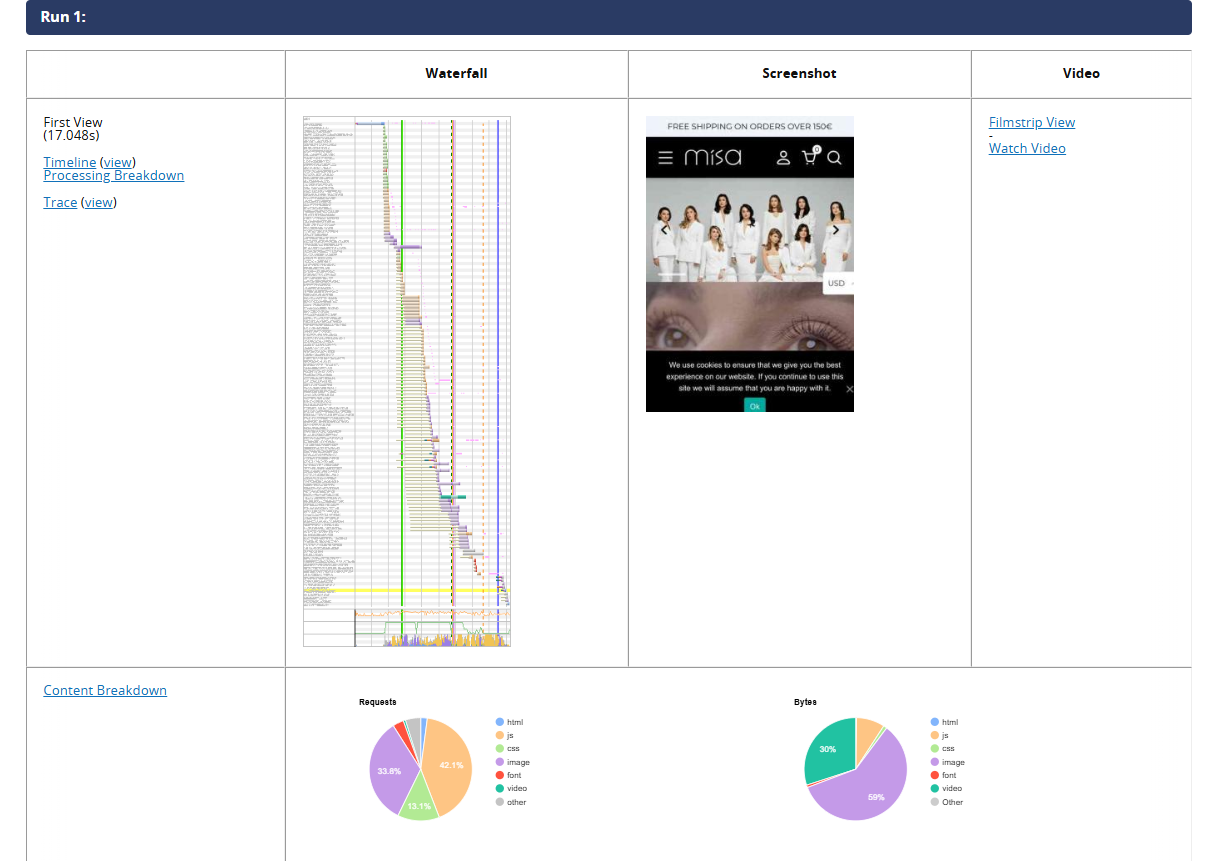
Task: Open the Processing Breakdown link
Action: pyautogui.click(x=114, y=175)
